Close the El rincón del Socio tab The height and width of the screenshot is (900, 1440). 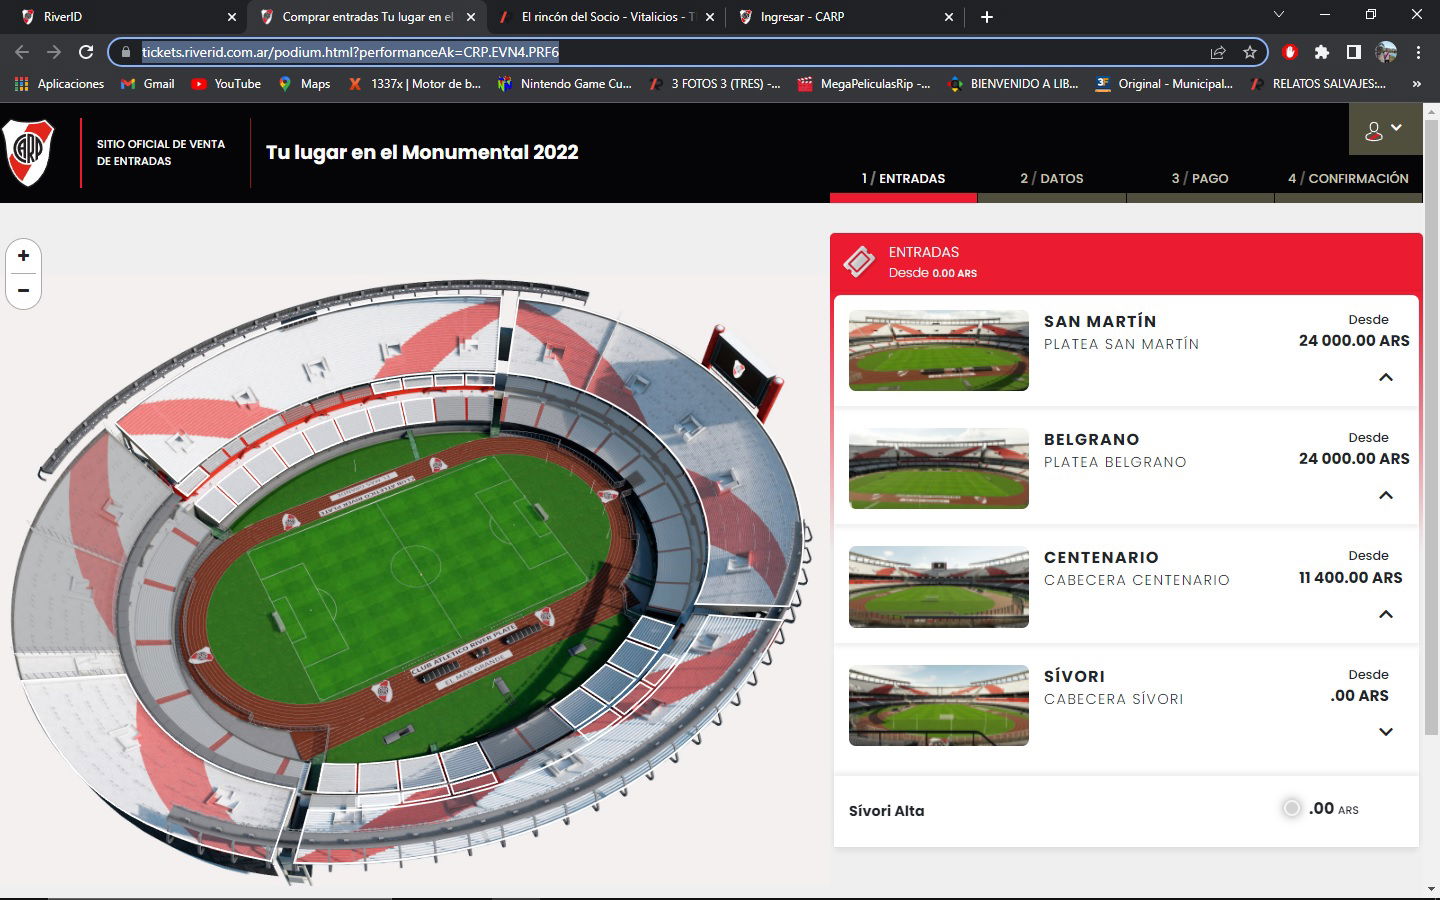tap(710, 17)
